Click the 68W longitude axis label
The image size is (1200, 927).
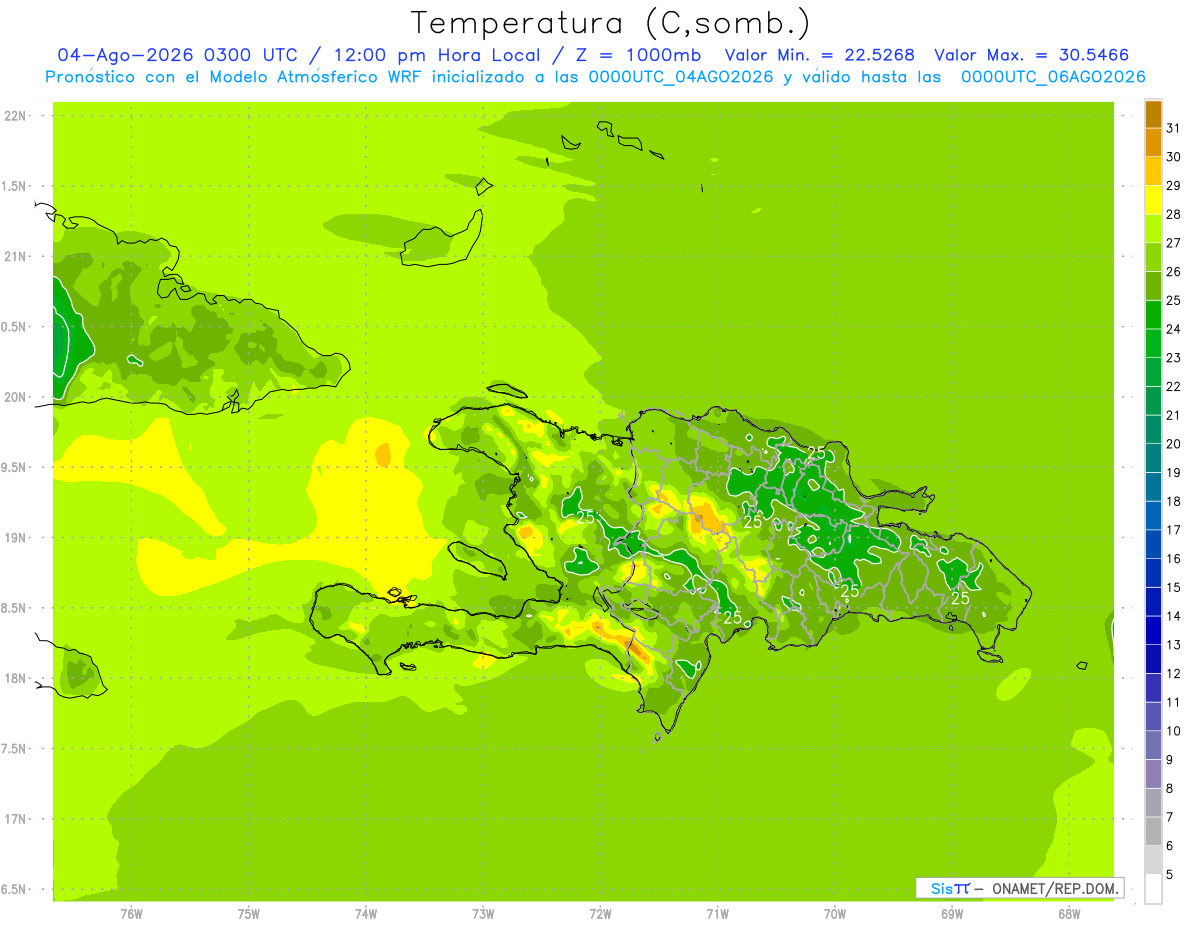click(x=1069, y=914)
